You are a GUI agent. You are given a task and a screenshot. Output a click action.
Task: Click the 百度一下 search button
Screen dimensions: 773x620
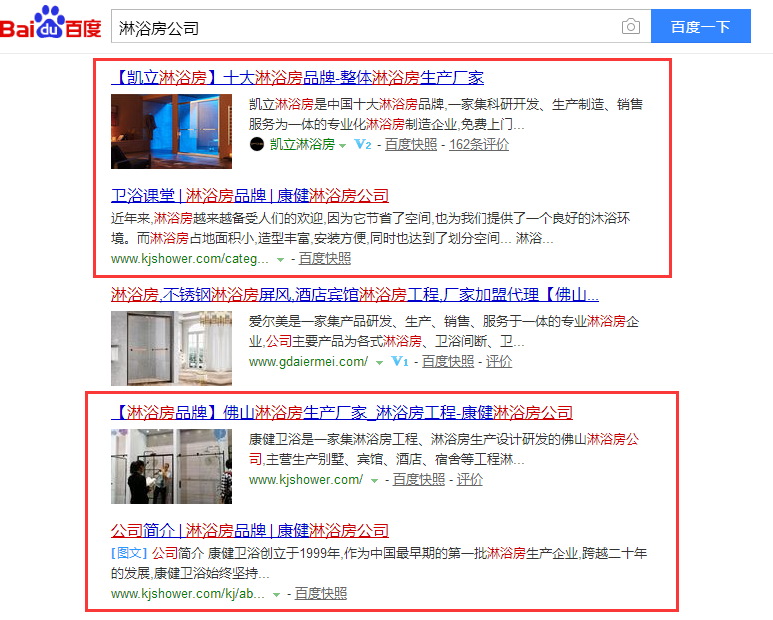[701, 26]
